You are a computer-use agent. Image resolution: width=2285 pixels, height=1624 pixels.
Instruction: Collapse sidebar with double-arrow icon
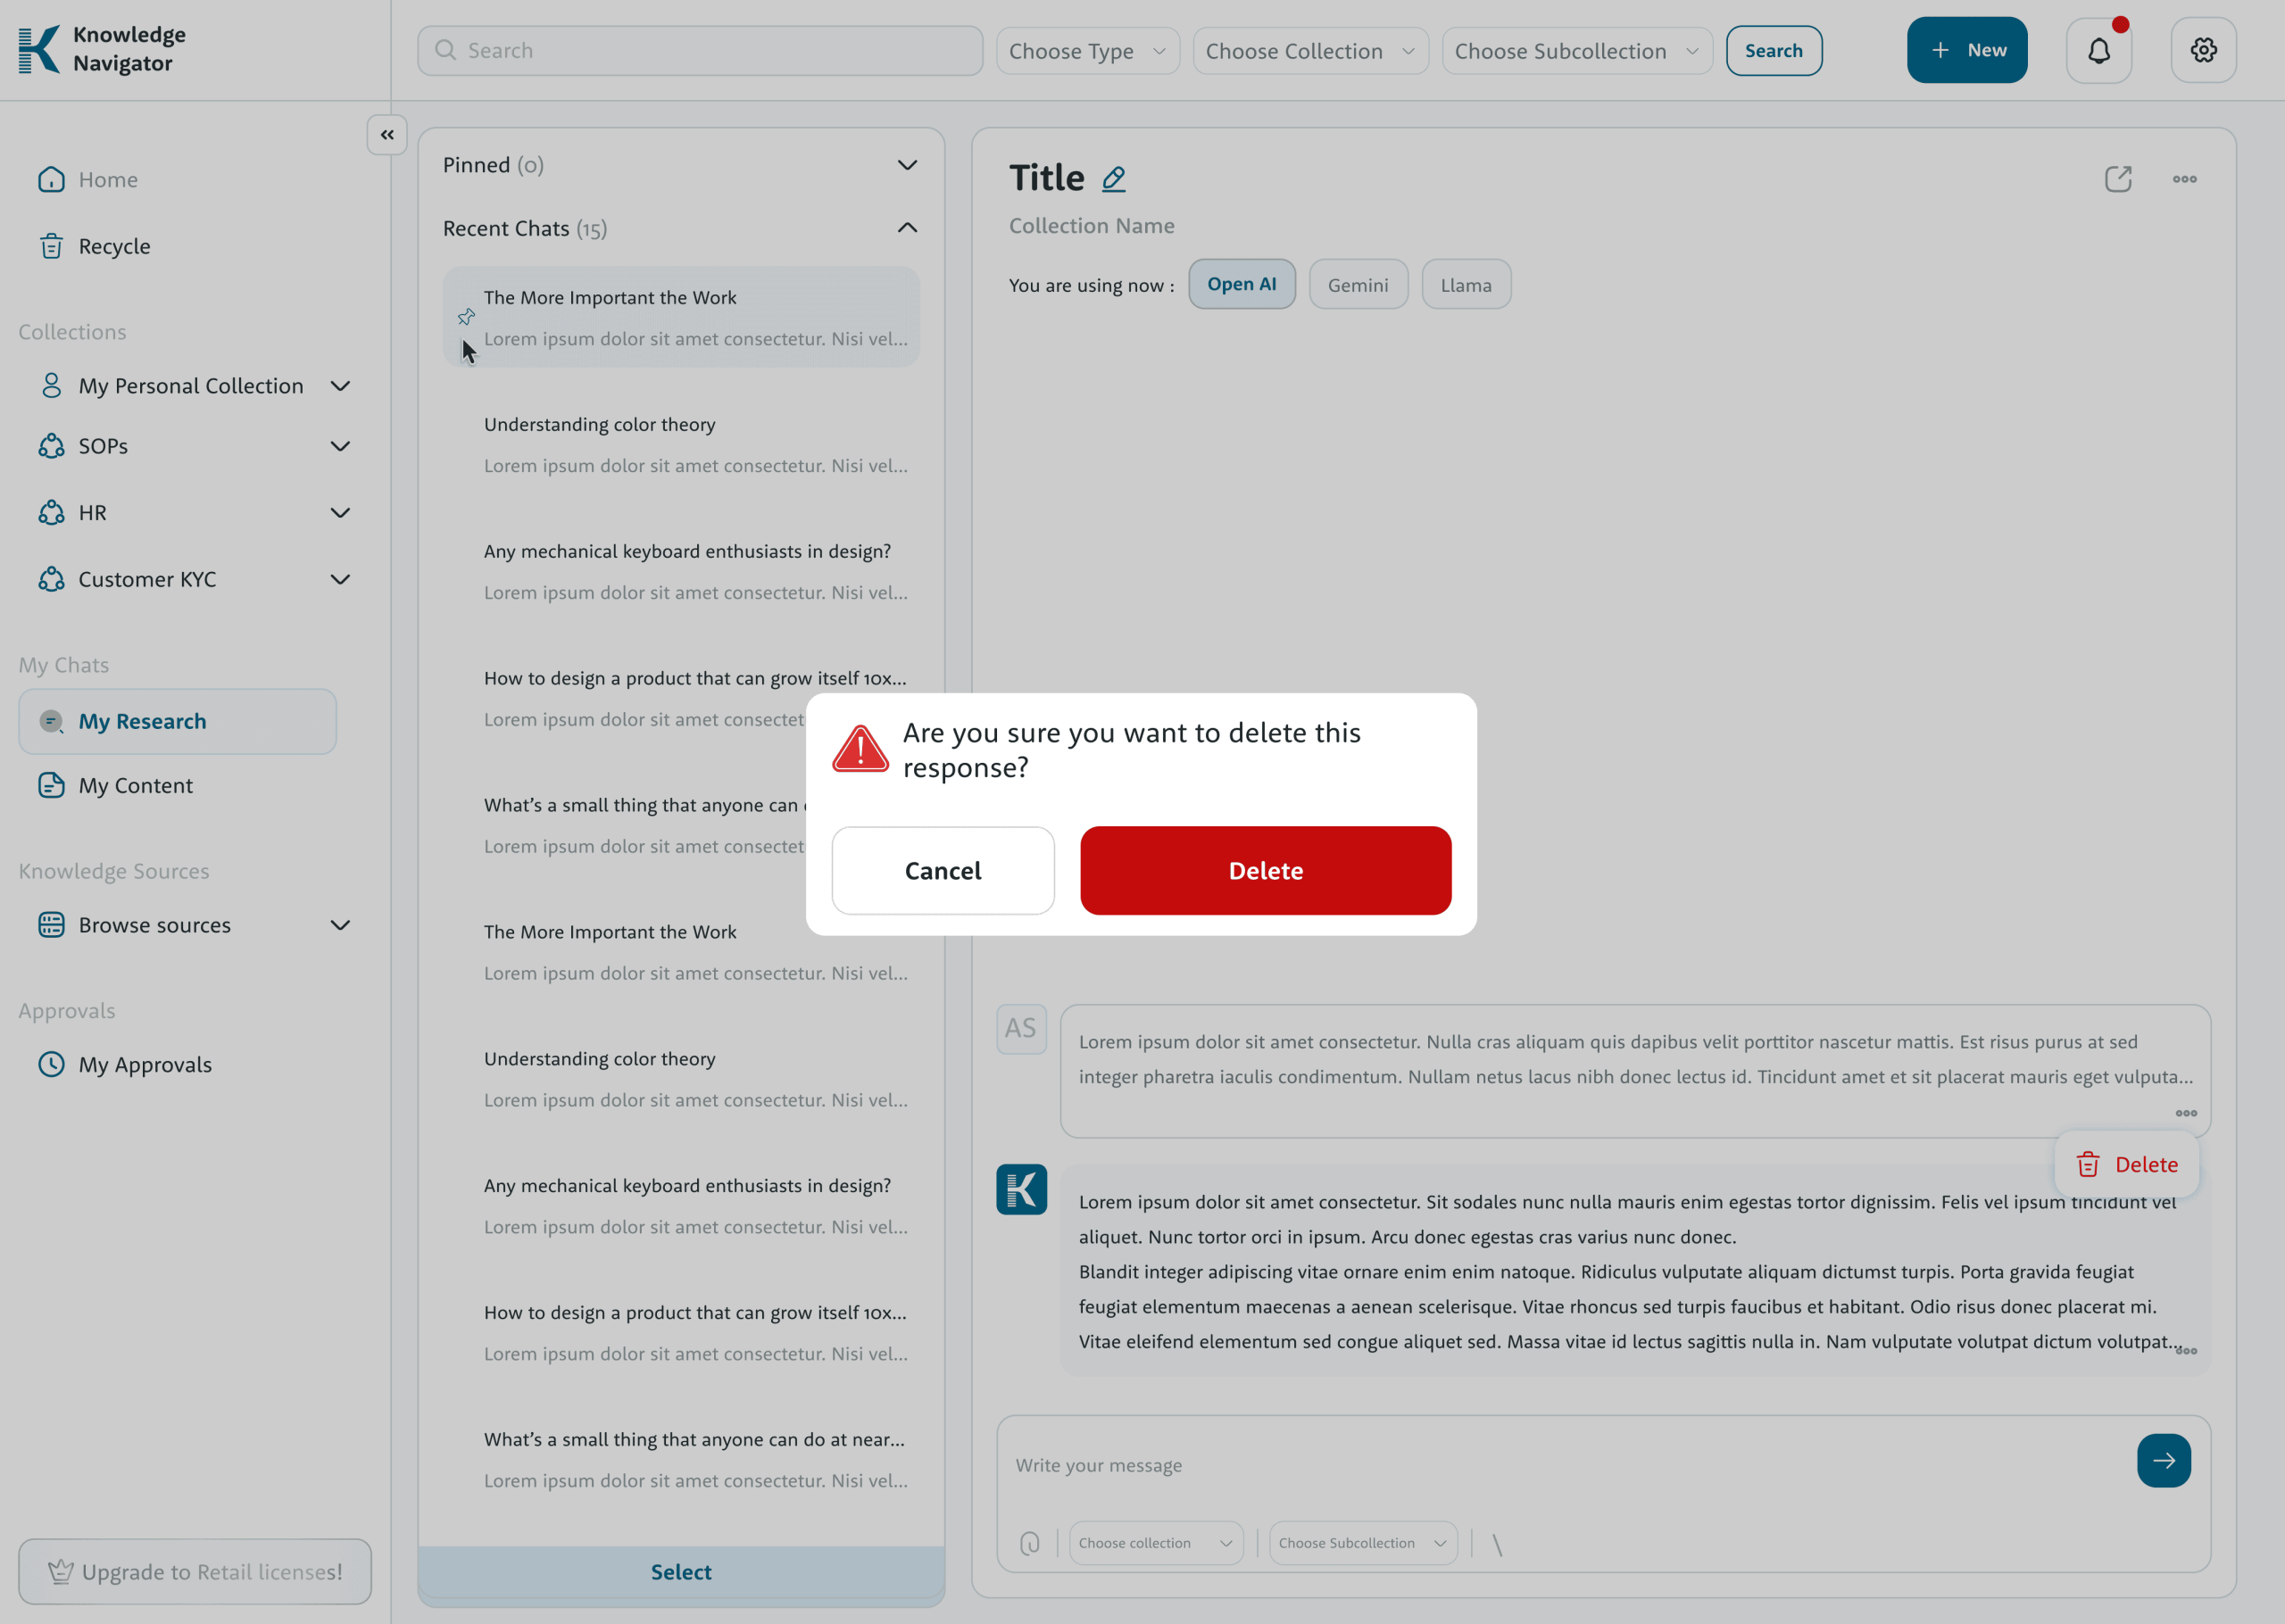coord(387,135)
